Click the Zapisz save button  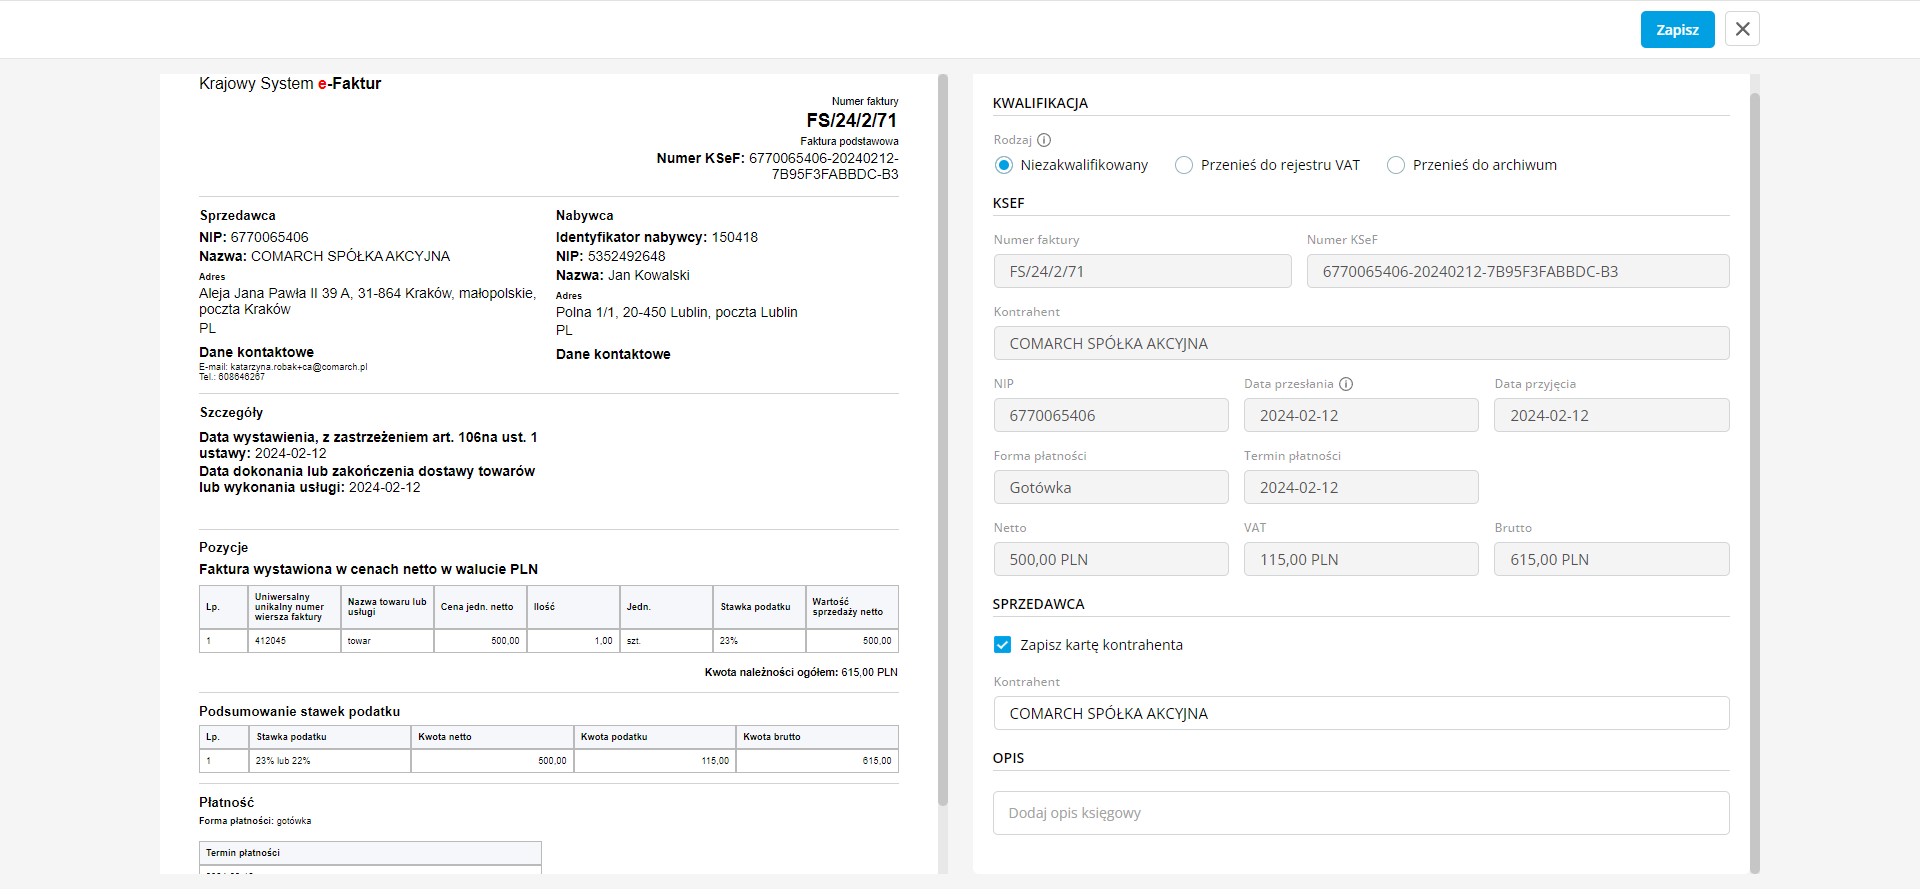click(1677, 30)
